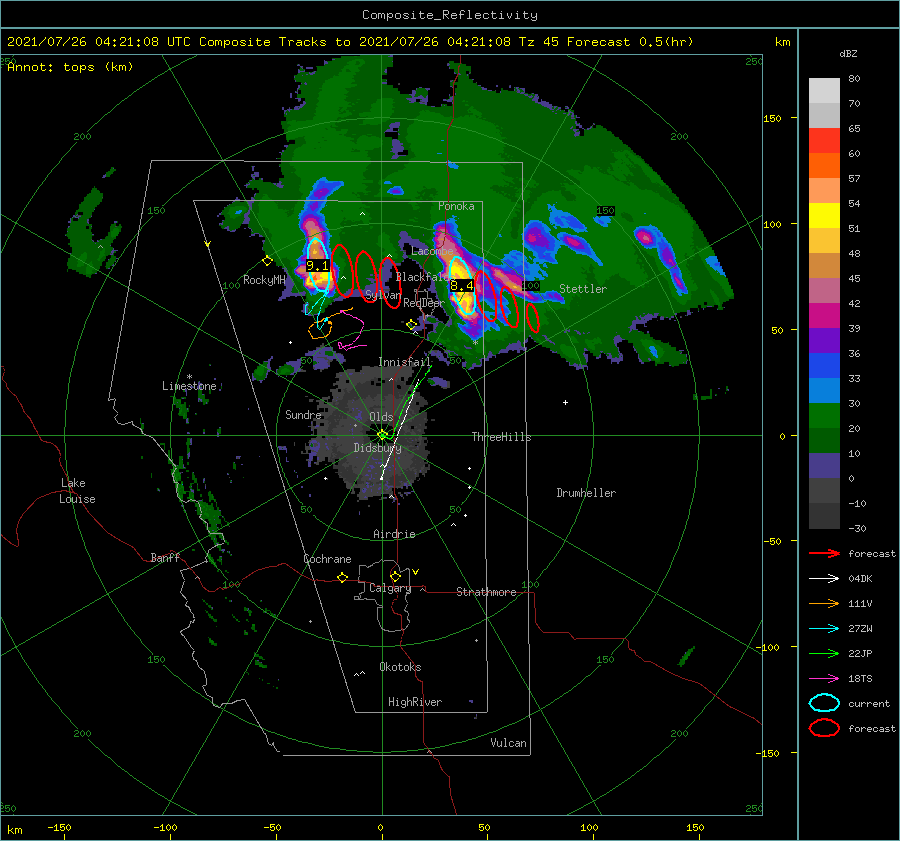900x841 pixels.
Task: Click the red forecast ellipse legend symbol
Action: (824, 728)
